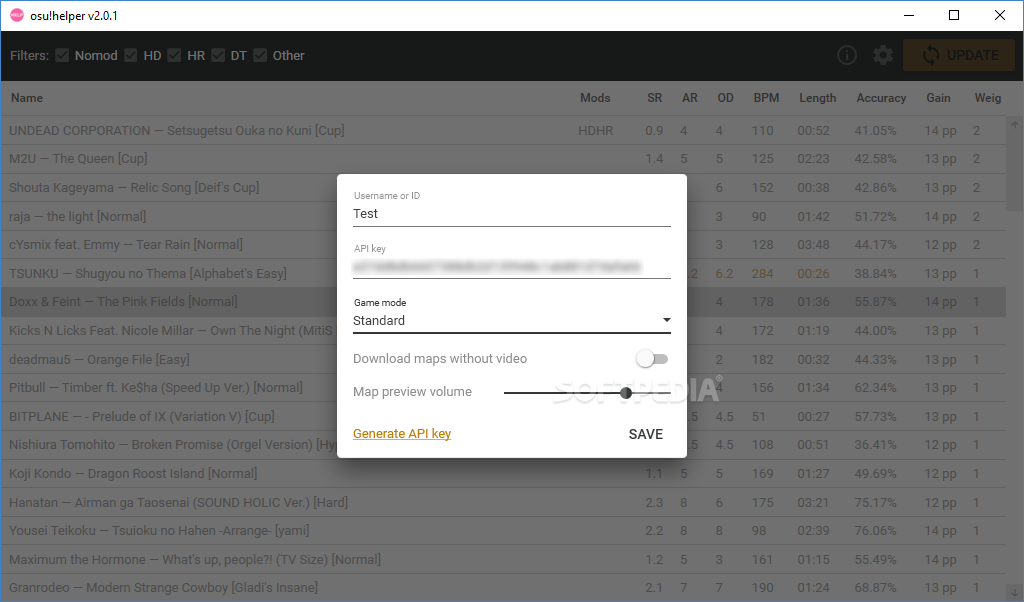1024x602 pixels.
Task: Open the Game mode Standard dropdown
Action: (x=511, y=321)
